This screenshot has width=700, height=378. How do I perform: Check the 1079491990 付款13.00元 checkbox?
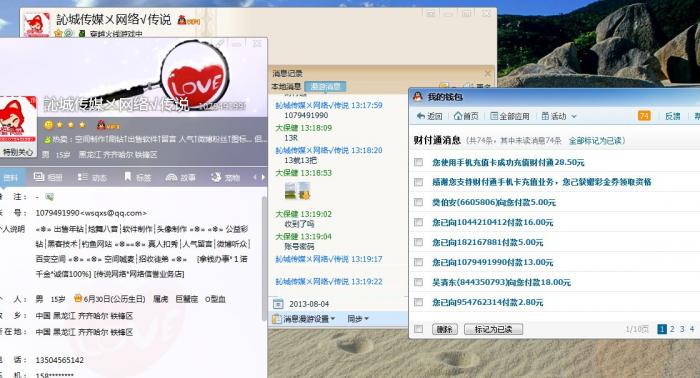418,262
